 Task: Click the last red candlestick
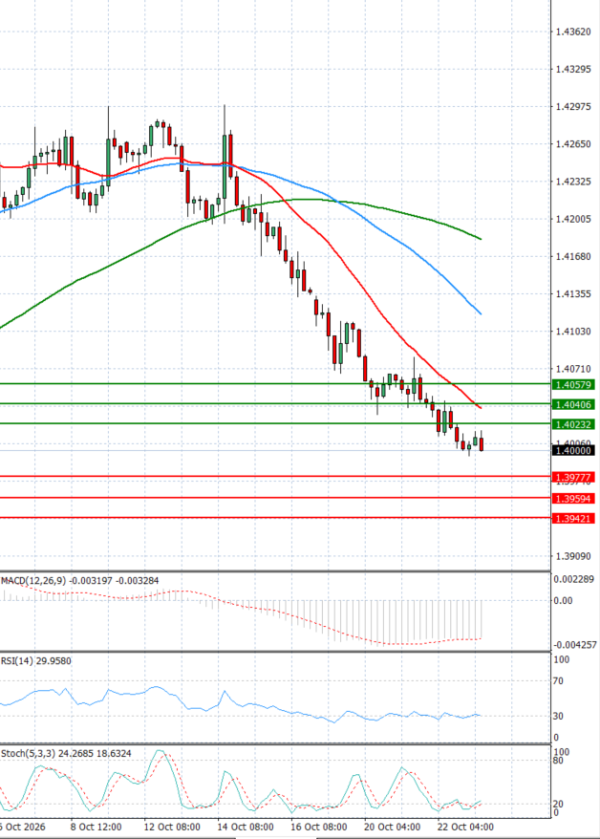[482, 444]
